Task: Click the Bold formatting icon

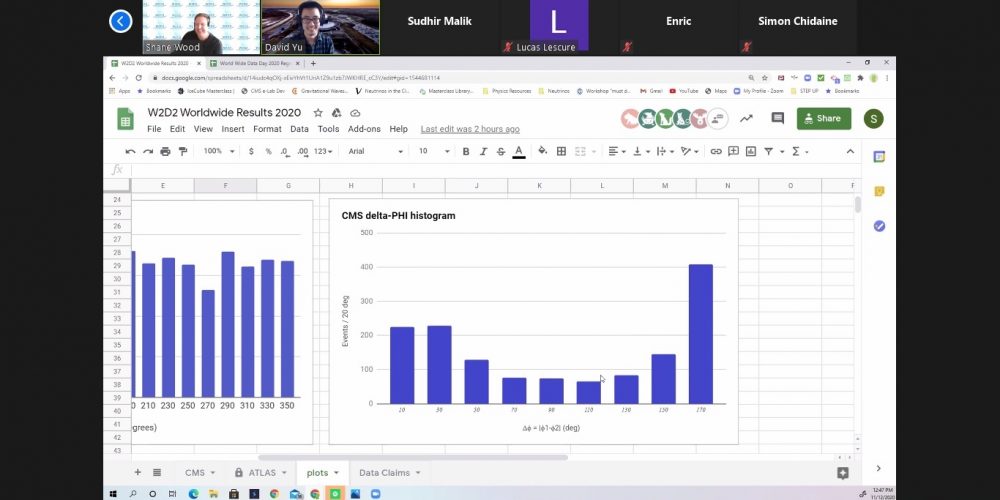Action: 466,151
